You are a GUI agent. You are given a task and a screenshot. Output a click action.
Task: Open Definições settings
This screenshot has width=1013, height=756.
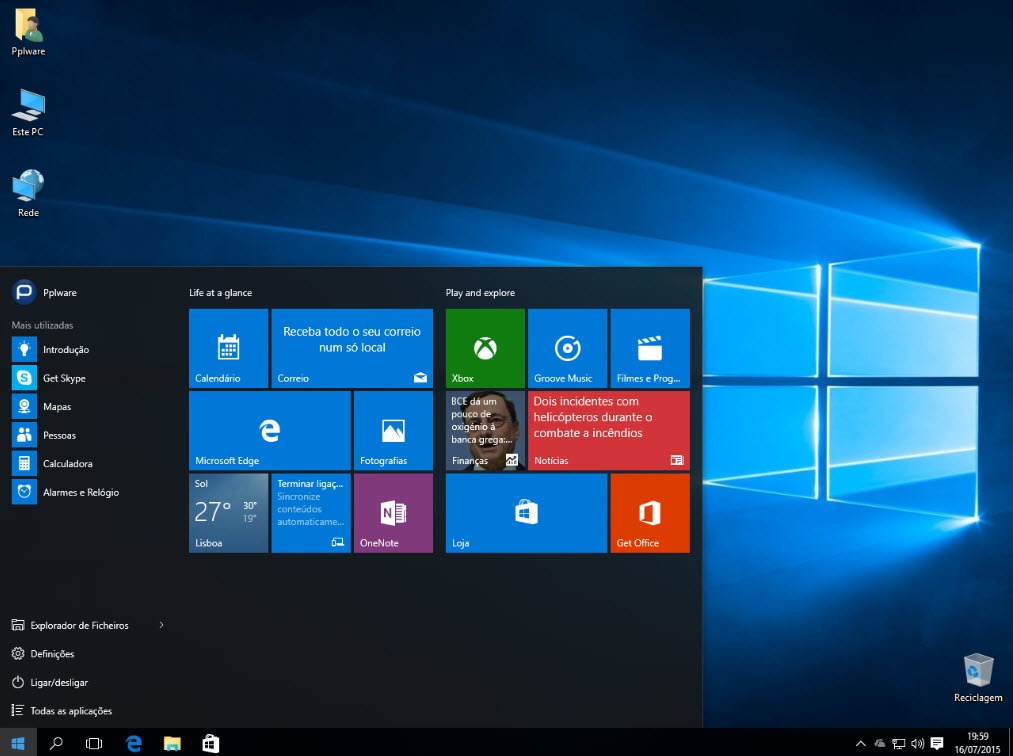coord(52,654)
